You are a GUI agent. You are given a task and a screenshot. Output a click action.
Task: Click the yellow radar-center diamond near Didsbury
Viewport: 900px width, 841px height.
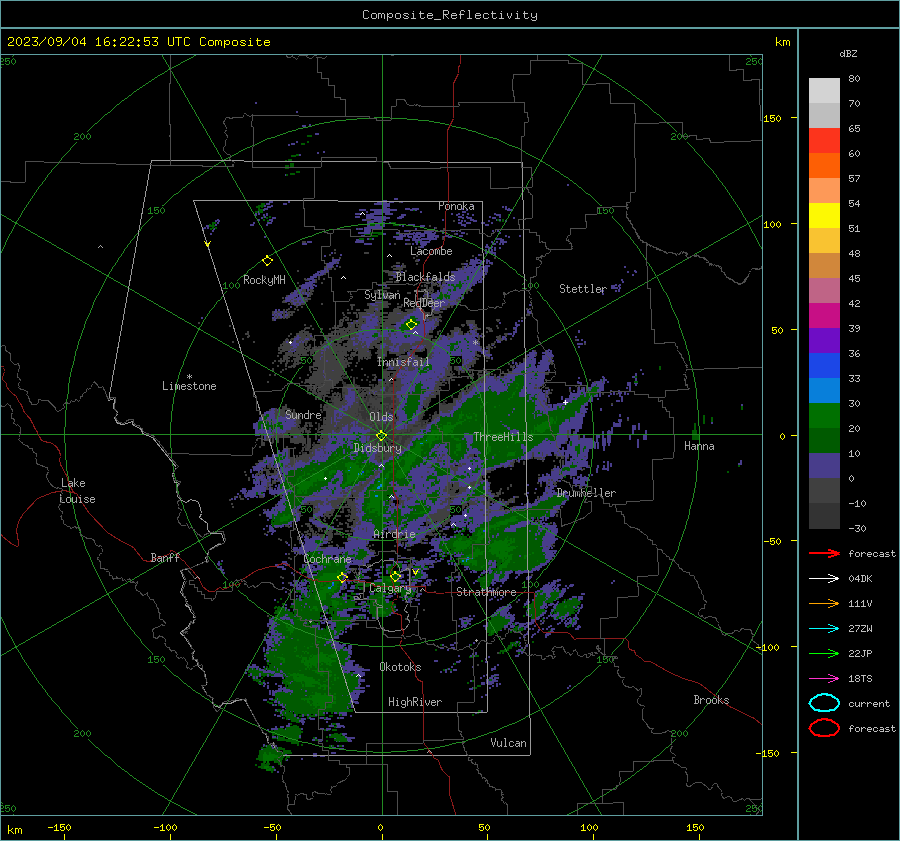tap(381, 436)
